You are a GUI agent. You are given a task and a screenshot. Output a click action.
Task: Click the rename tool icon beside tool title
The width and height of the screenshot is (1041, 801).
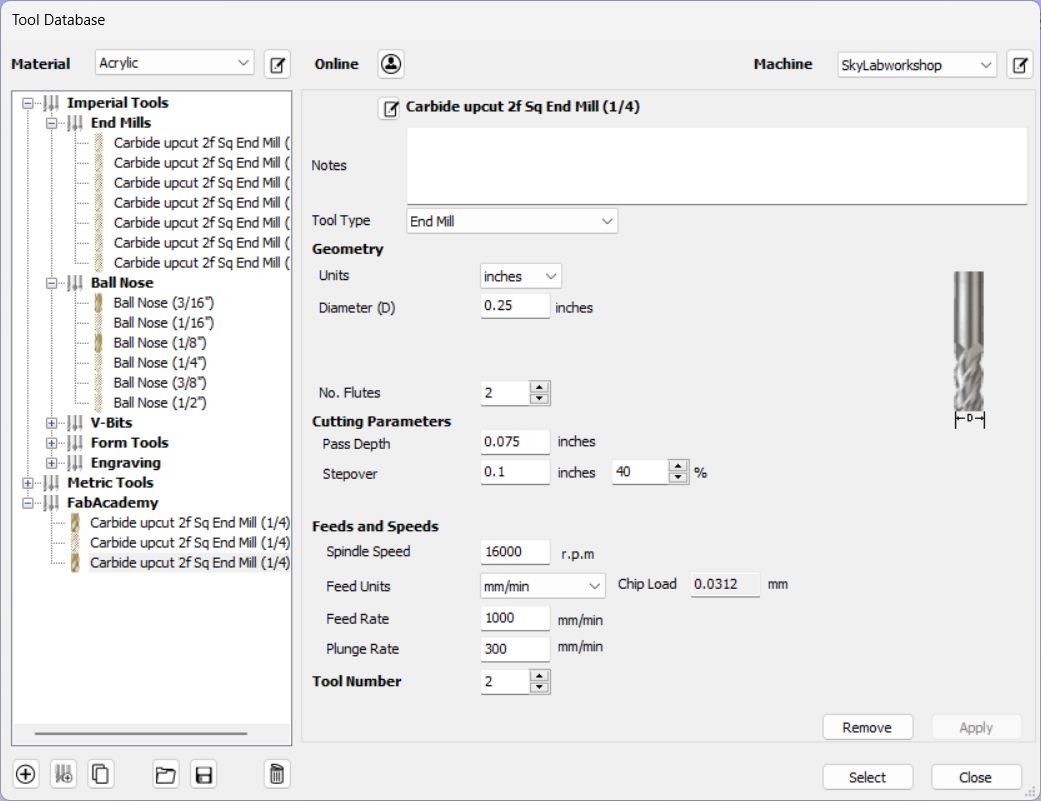(390, 108)
